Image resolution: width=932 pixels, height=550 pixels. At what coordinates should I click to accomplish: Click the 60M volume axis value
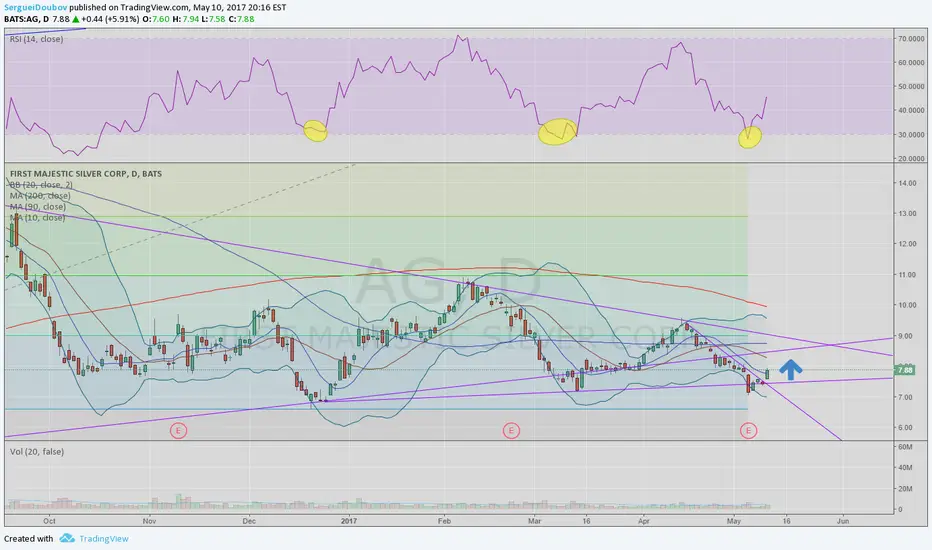point(905,447)
